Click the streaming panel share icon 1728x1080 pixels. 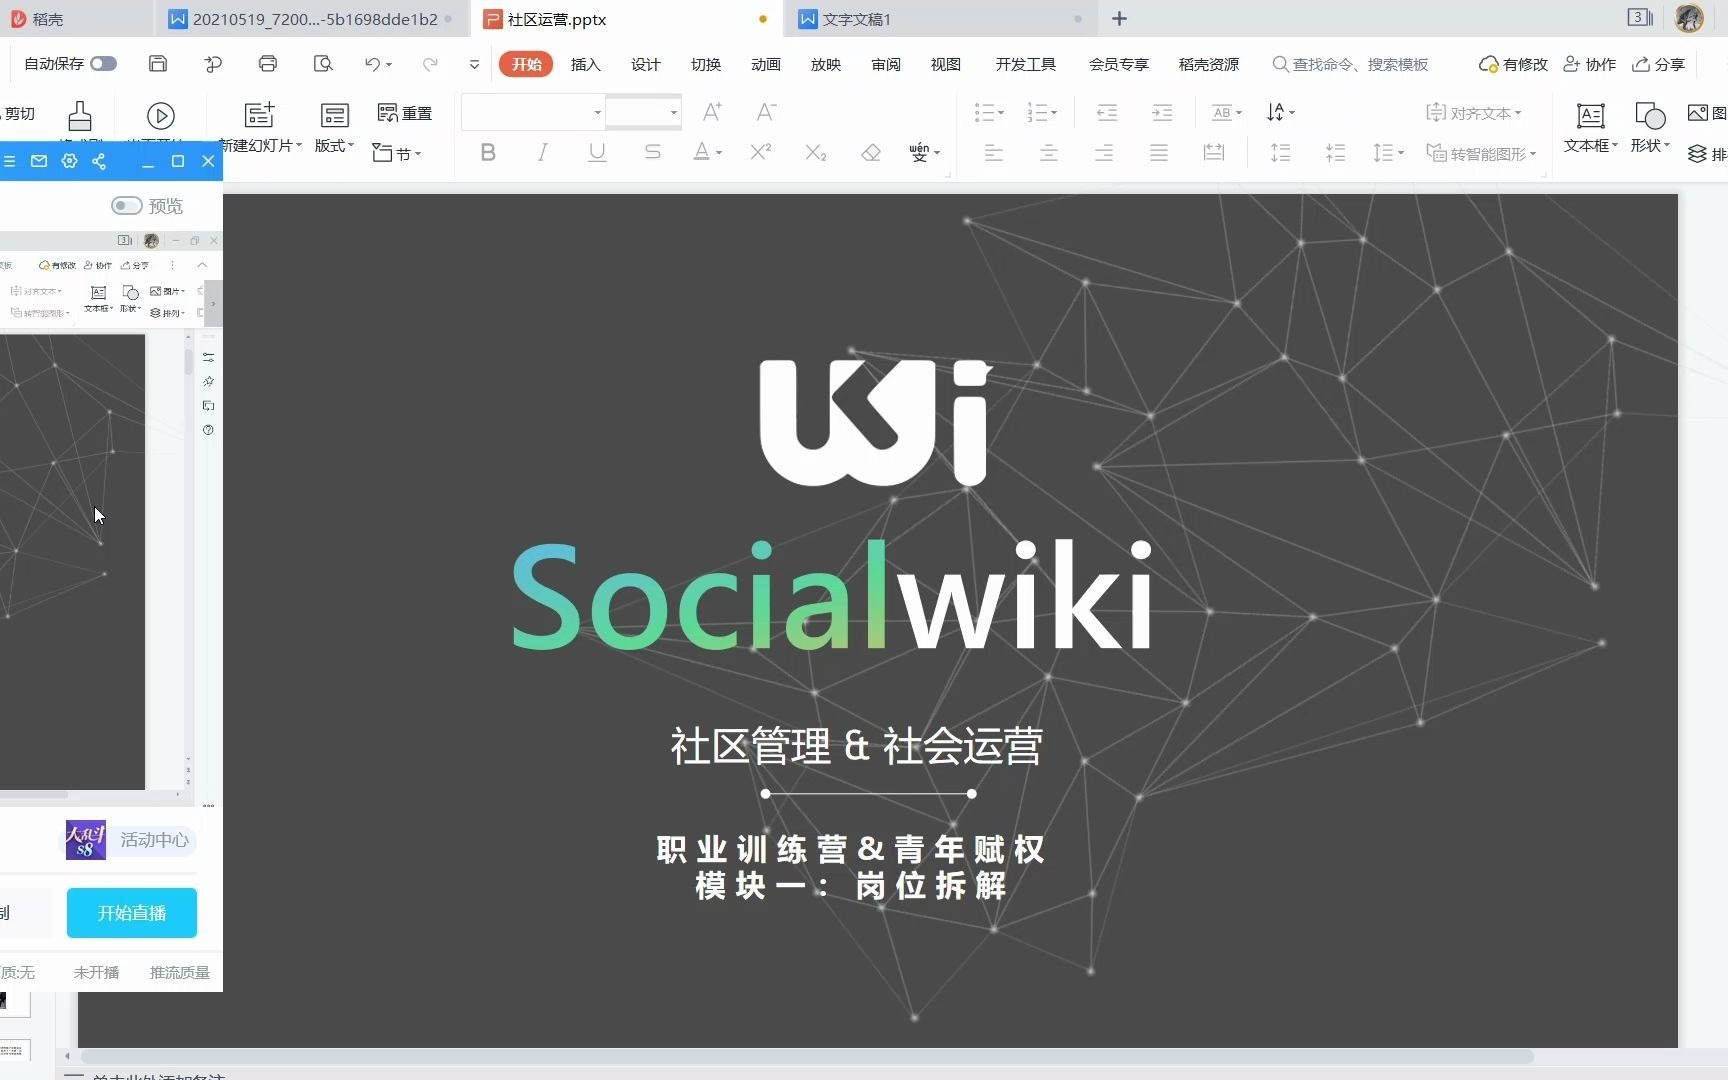(x=99, y=161)
